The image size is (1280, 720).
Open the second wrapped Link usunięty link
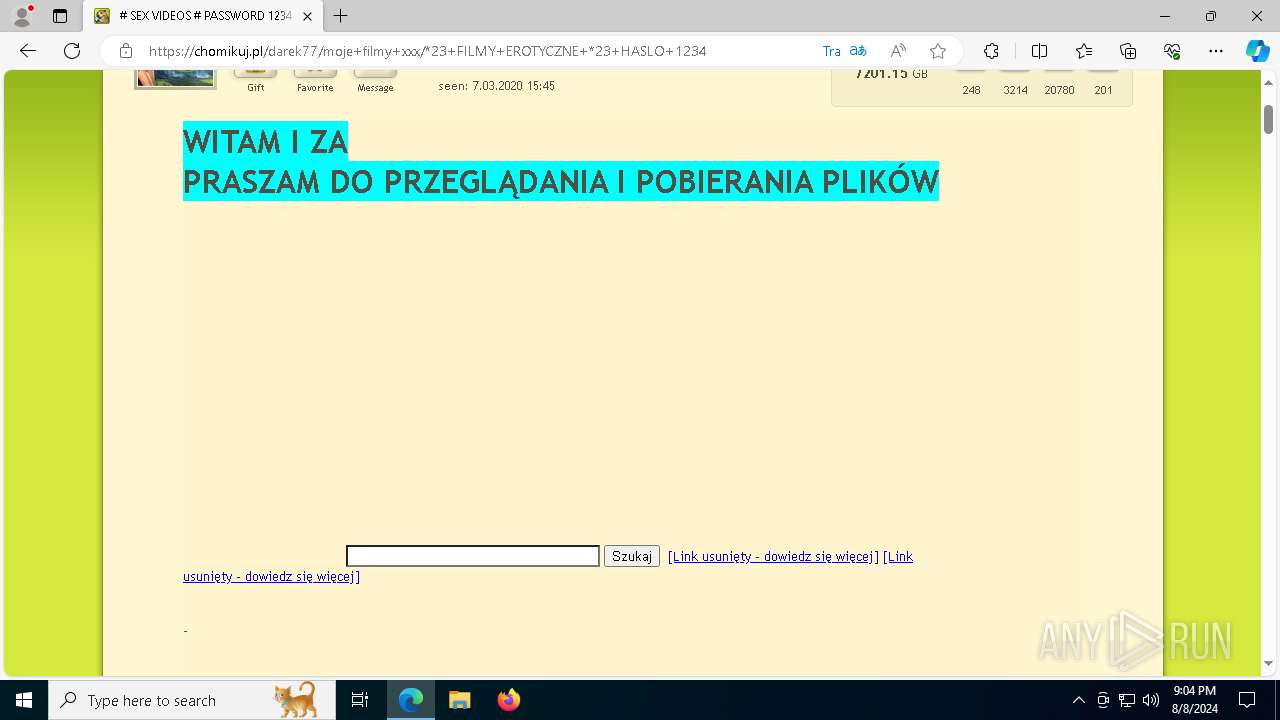[271, 577]
